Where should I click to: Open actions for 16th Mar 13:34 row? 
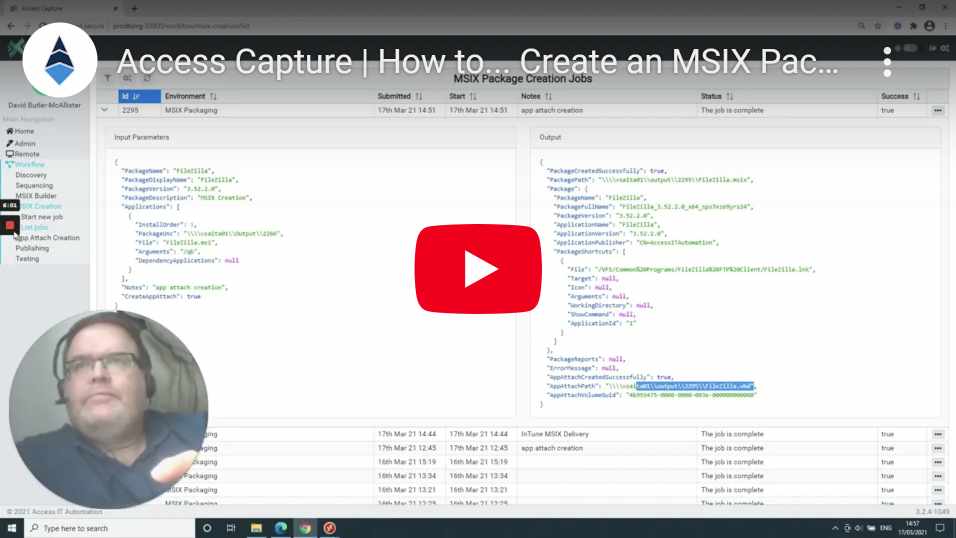[938, 476]
